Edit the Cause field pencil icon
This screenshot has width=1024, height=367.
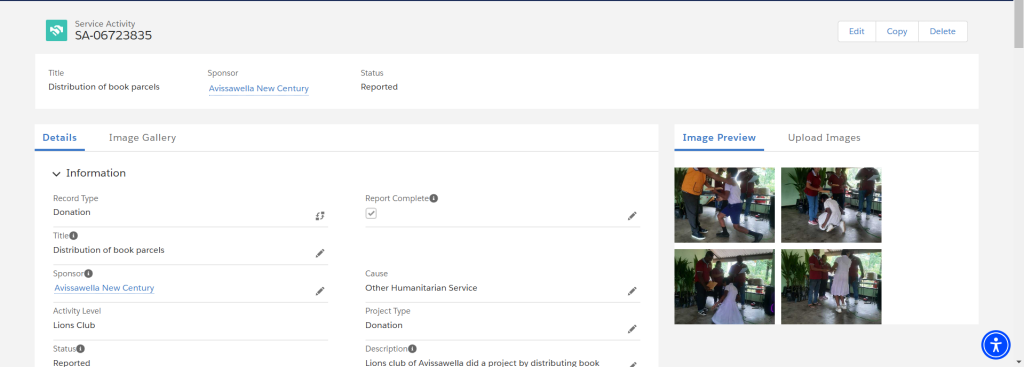(632, 291)
